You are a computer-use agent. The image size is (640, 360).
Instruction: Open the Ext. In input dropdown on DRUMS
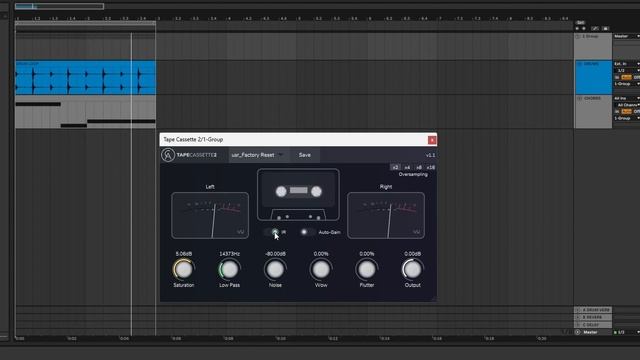pyautogui.click(x=627, y=64)
